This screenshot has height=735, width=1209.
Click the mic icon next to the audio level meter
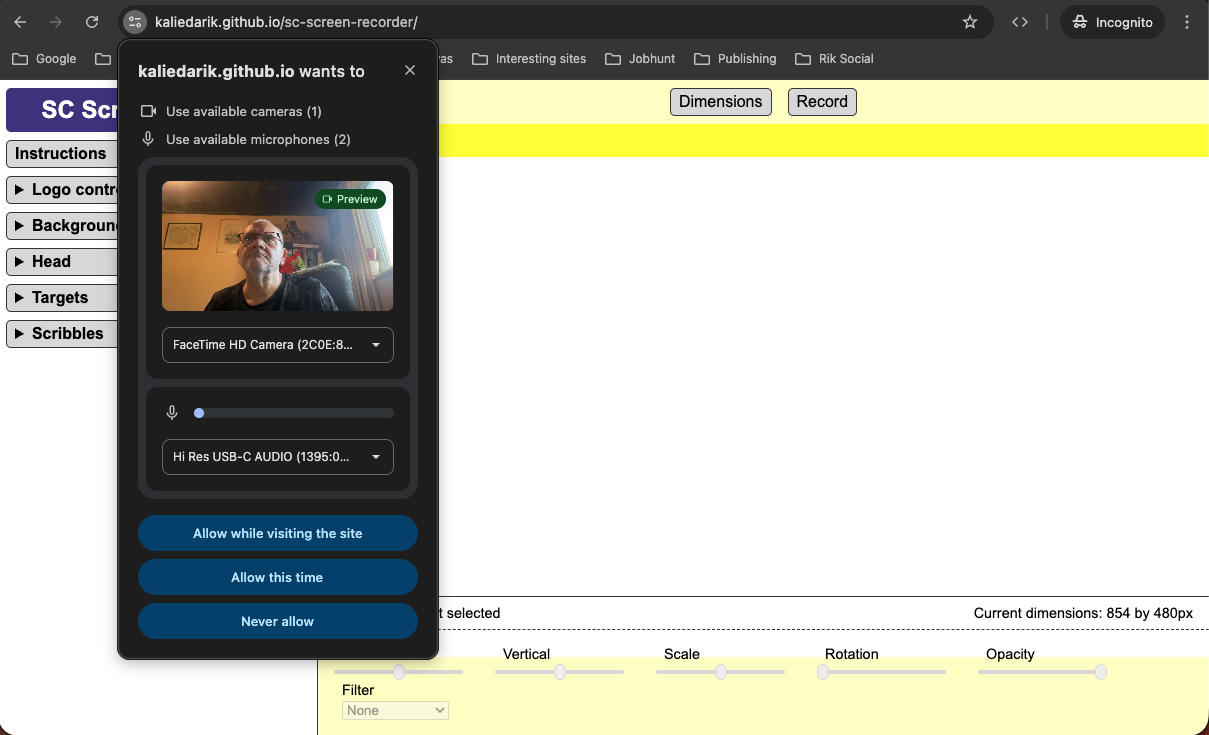coord(171,412)
